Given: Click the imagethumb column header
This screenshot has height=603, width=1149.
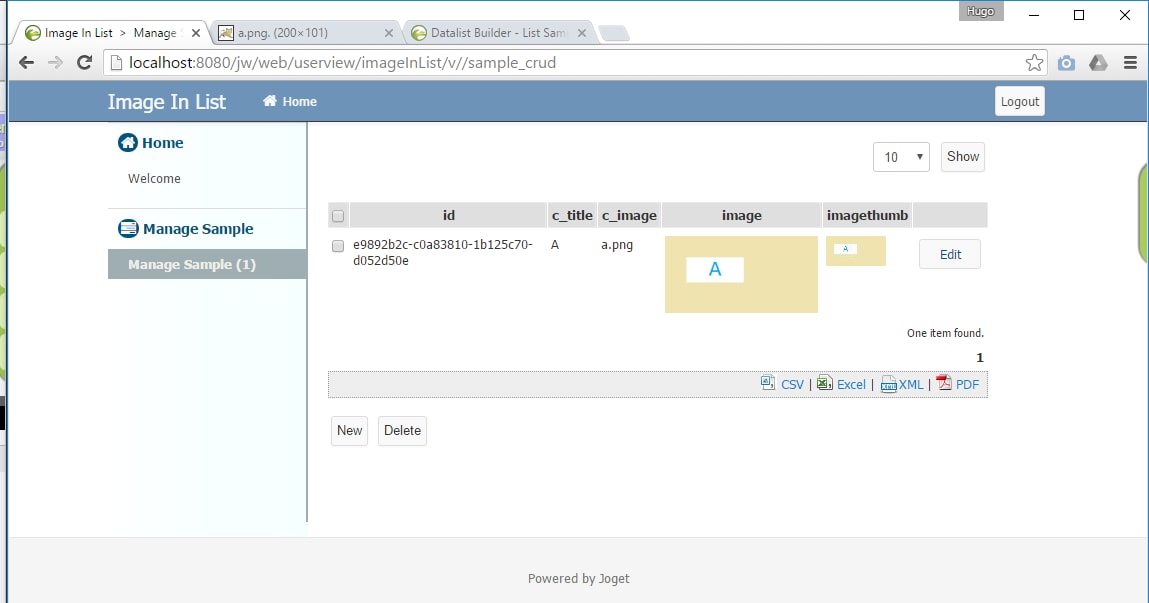Looking at the screenshot, I should point(867,215).
